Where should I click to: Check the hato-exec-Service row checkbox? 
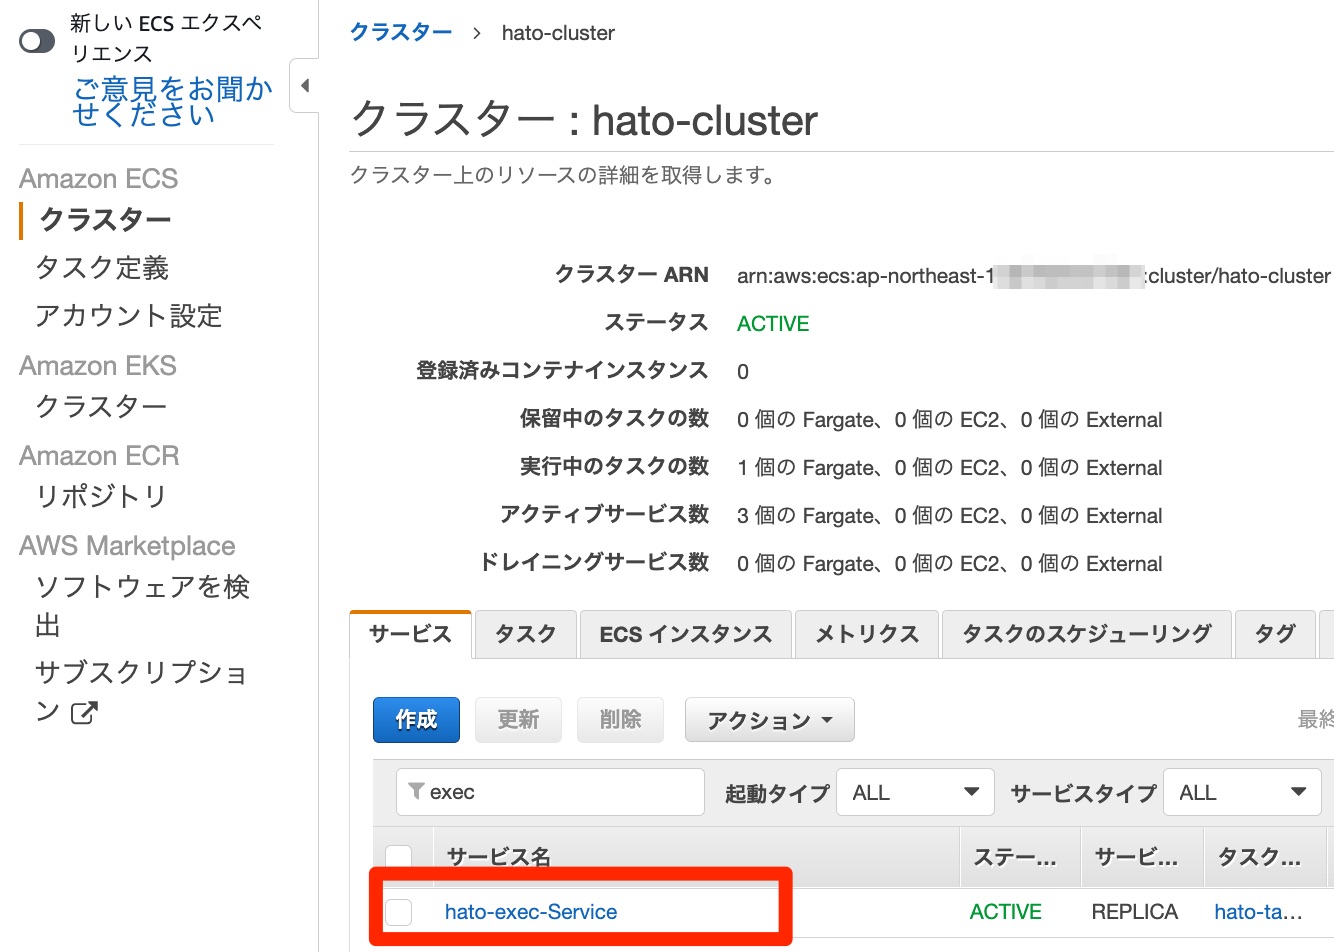coord(399,912)
